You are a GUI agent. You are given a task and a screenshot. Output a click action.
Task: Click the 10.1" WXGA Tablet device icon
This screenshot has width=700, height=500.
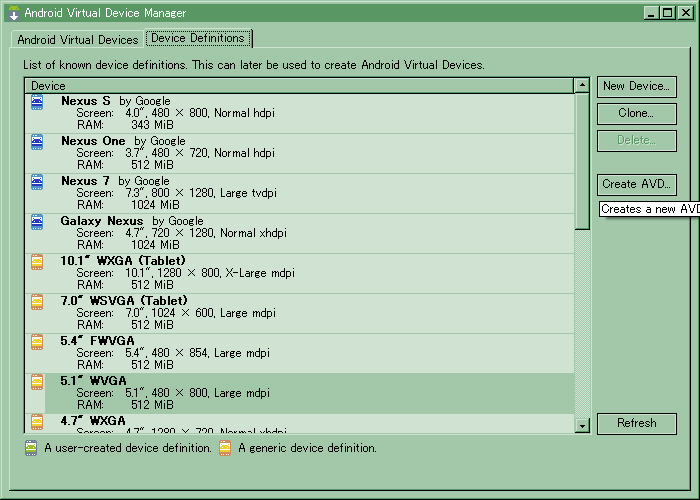point(37,262)
